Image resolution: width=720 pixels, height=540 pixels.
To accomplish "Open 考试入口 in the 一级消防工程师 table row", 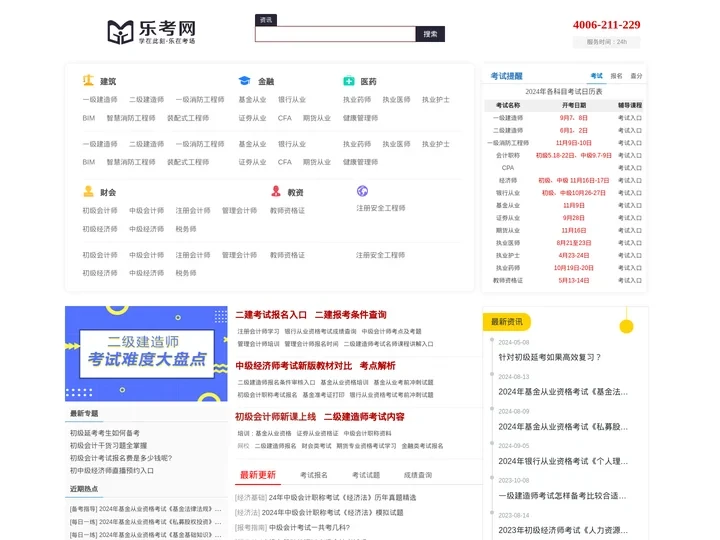I will coord(630,143).
